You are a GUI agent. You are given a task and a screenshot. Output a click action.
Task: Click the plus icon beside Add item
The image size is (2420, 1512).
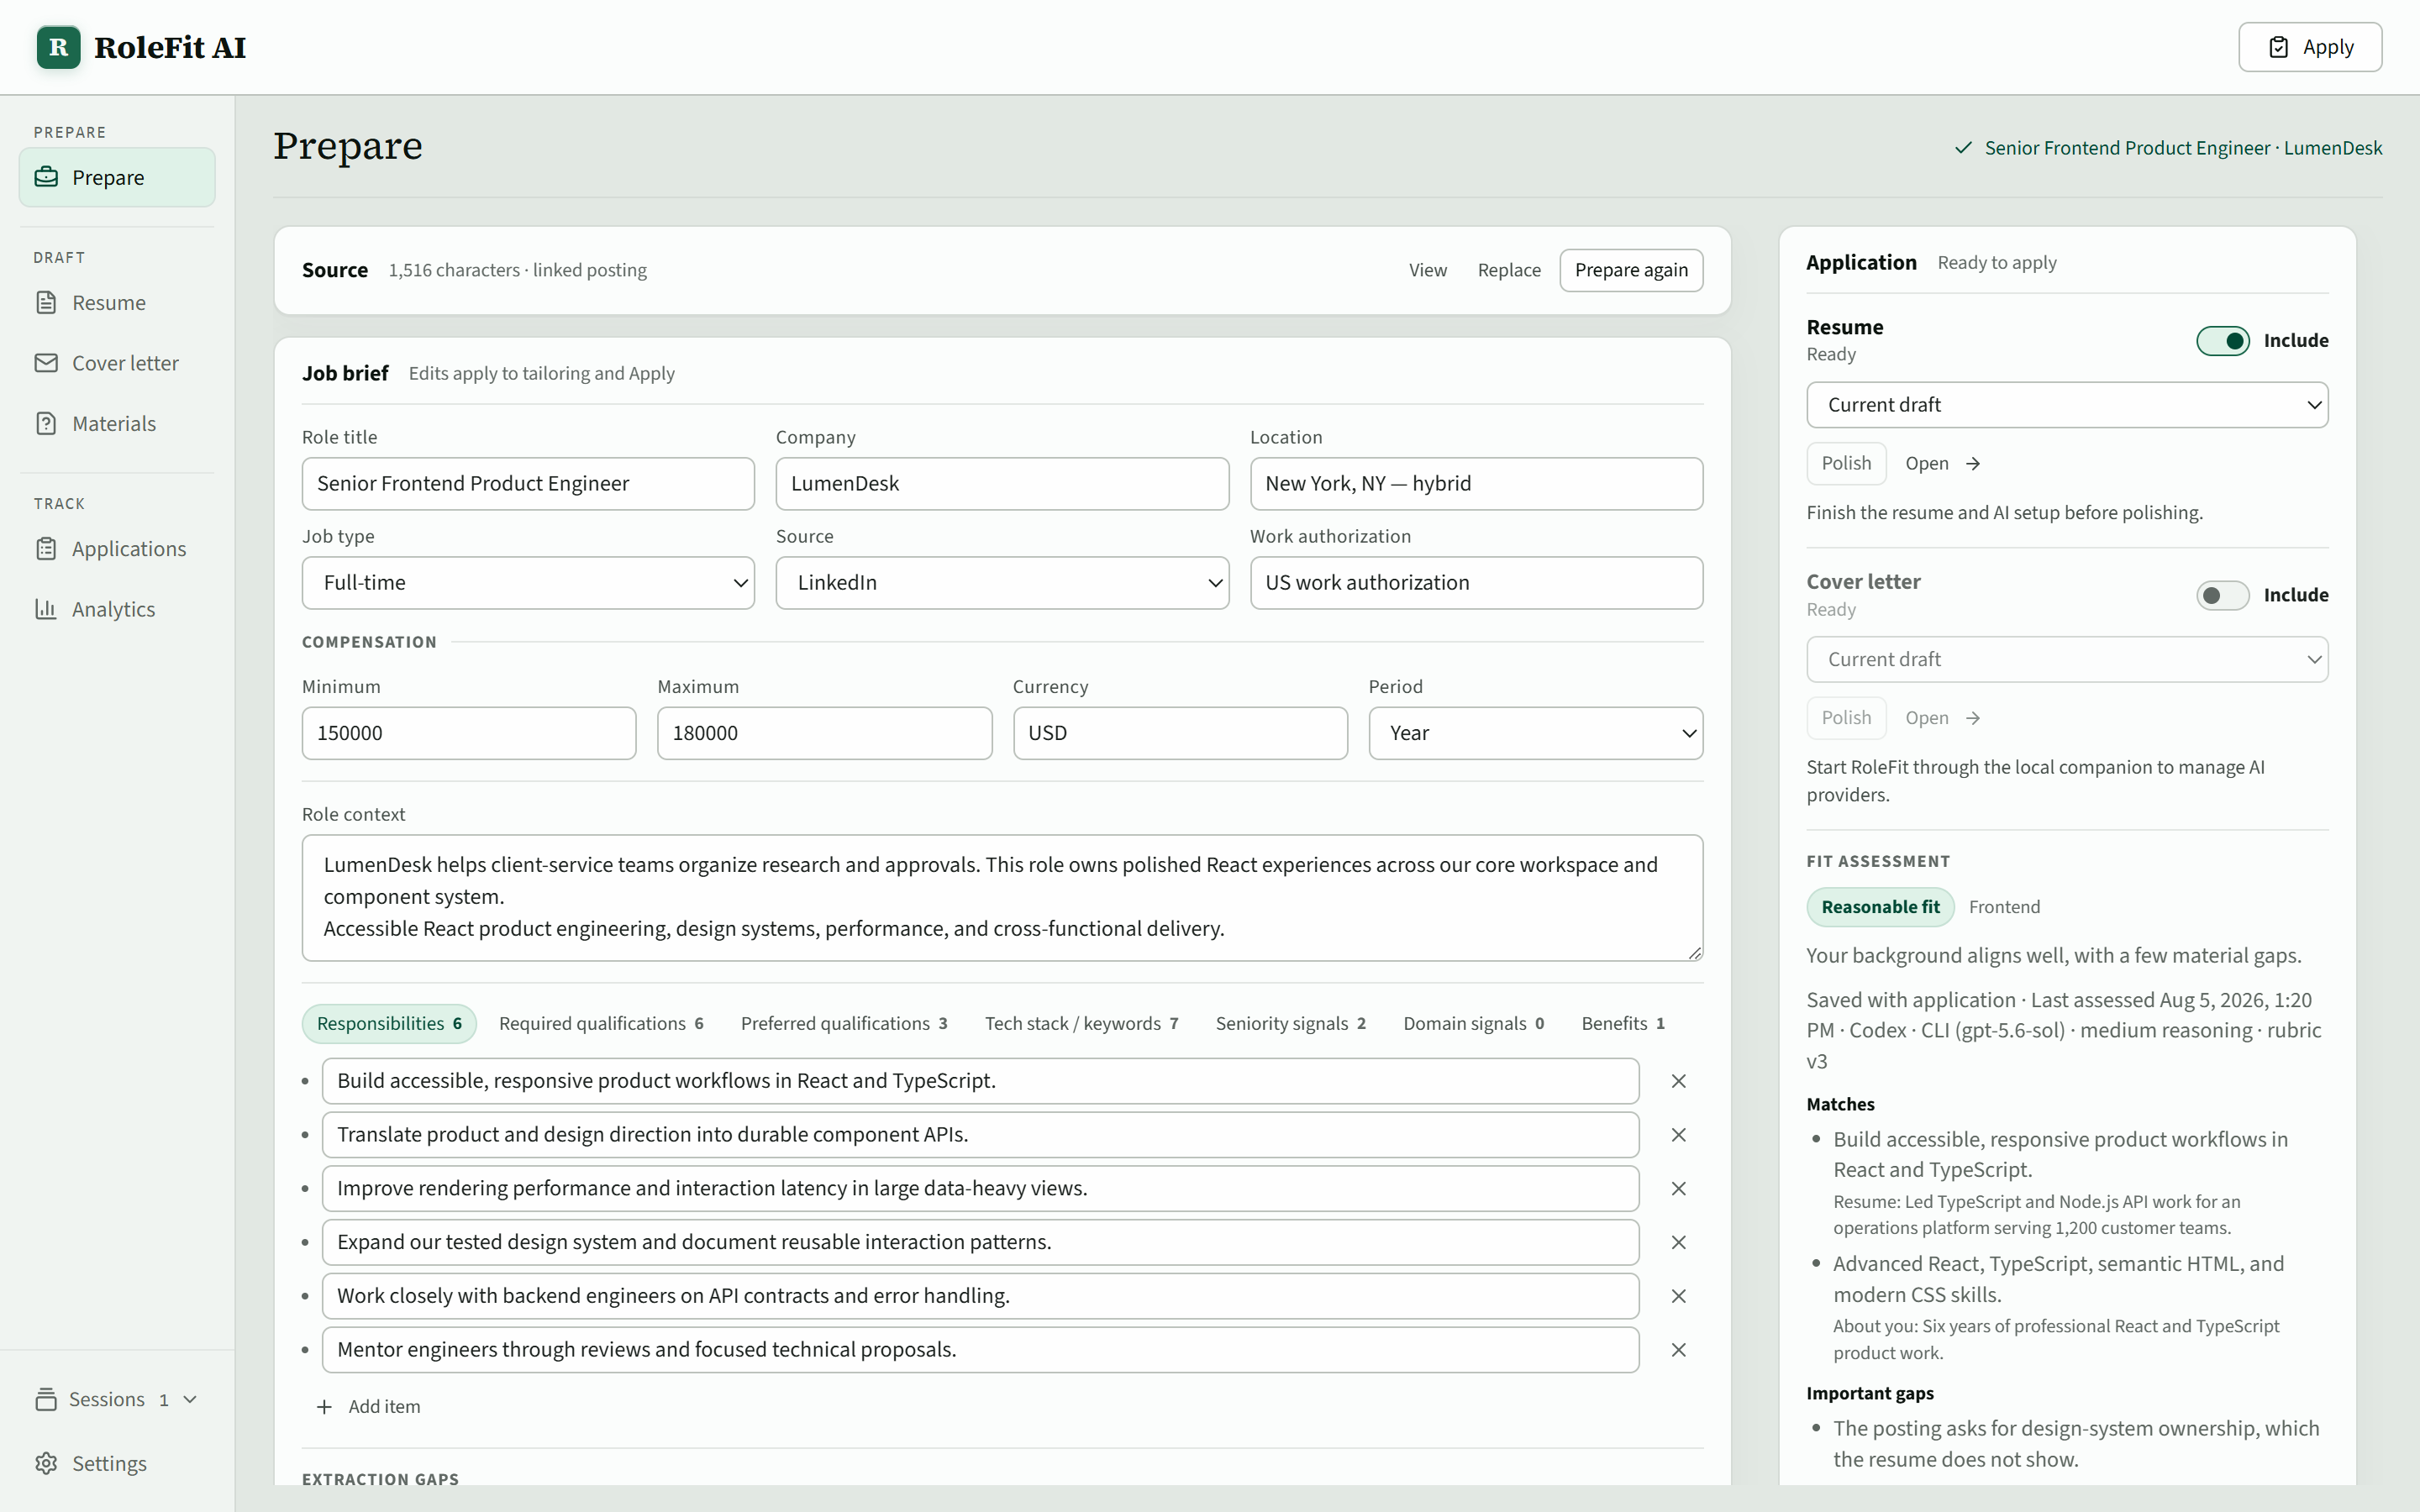click(x=324, y=1407)
